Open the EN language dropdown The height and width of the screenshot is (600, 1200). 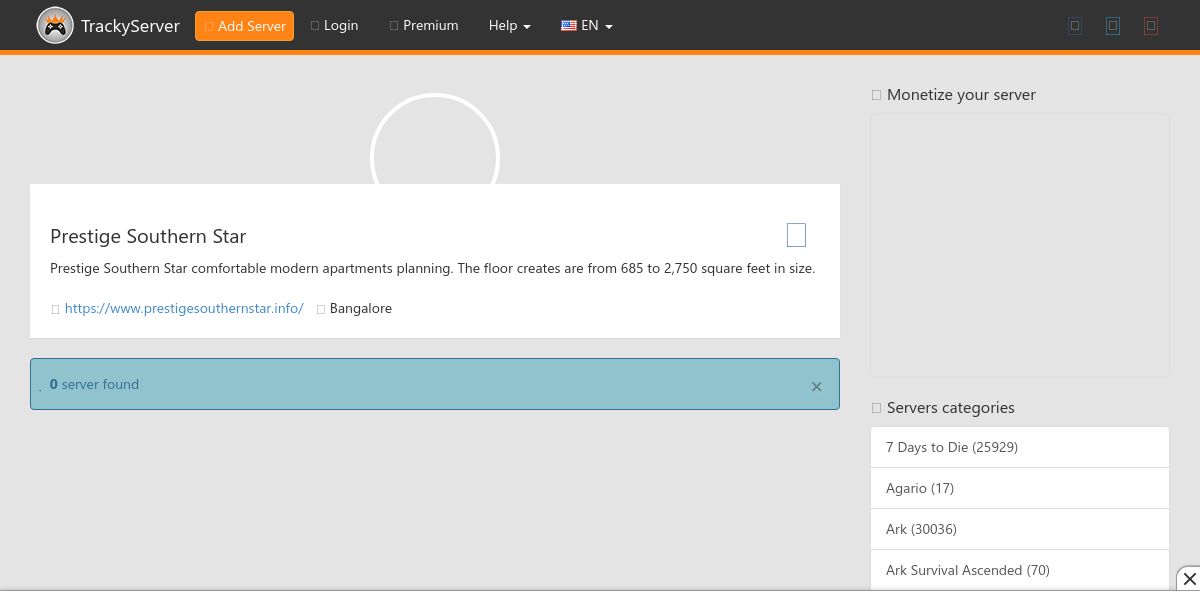[587, 25]
